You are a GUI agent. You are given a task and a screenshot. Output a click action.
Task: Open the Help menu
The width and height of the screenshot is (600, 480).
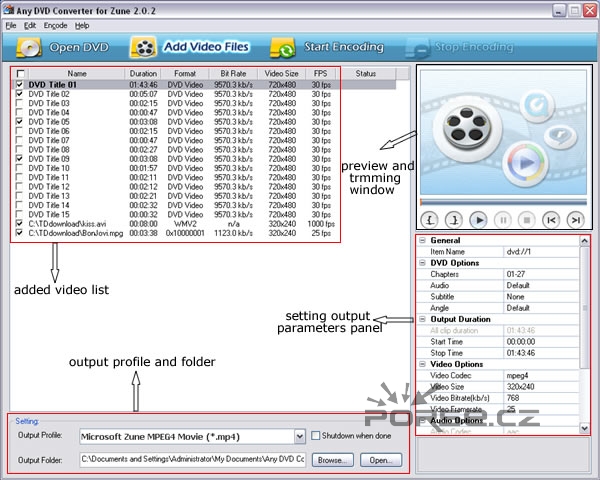click(82, 26)
